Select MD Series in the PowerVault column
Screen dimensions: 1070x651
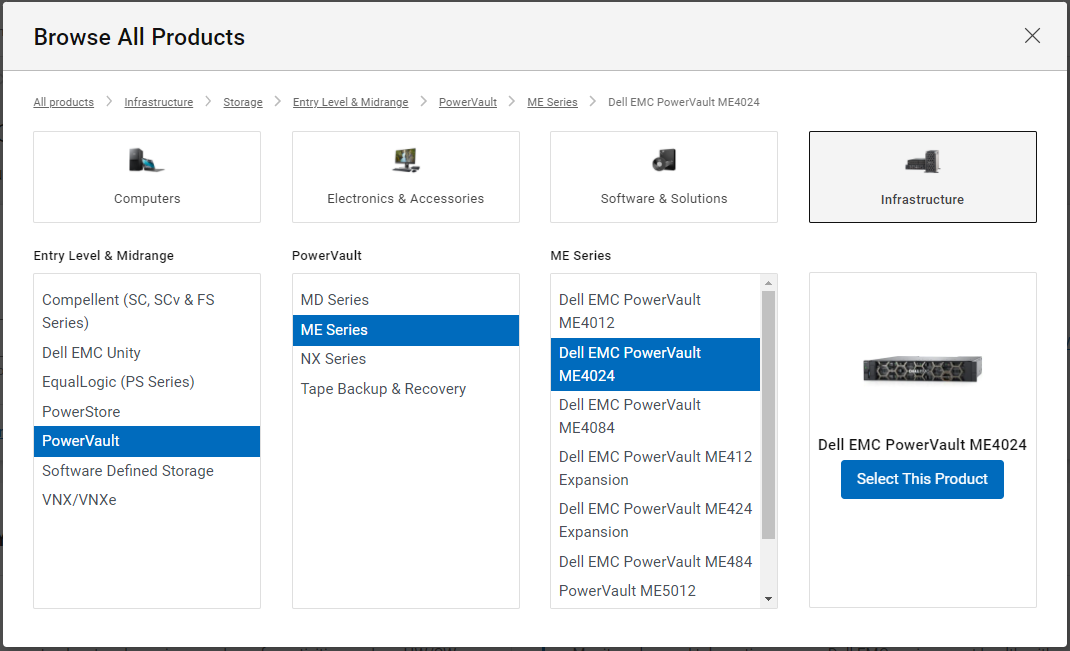[334, 299]
